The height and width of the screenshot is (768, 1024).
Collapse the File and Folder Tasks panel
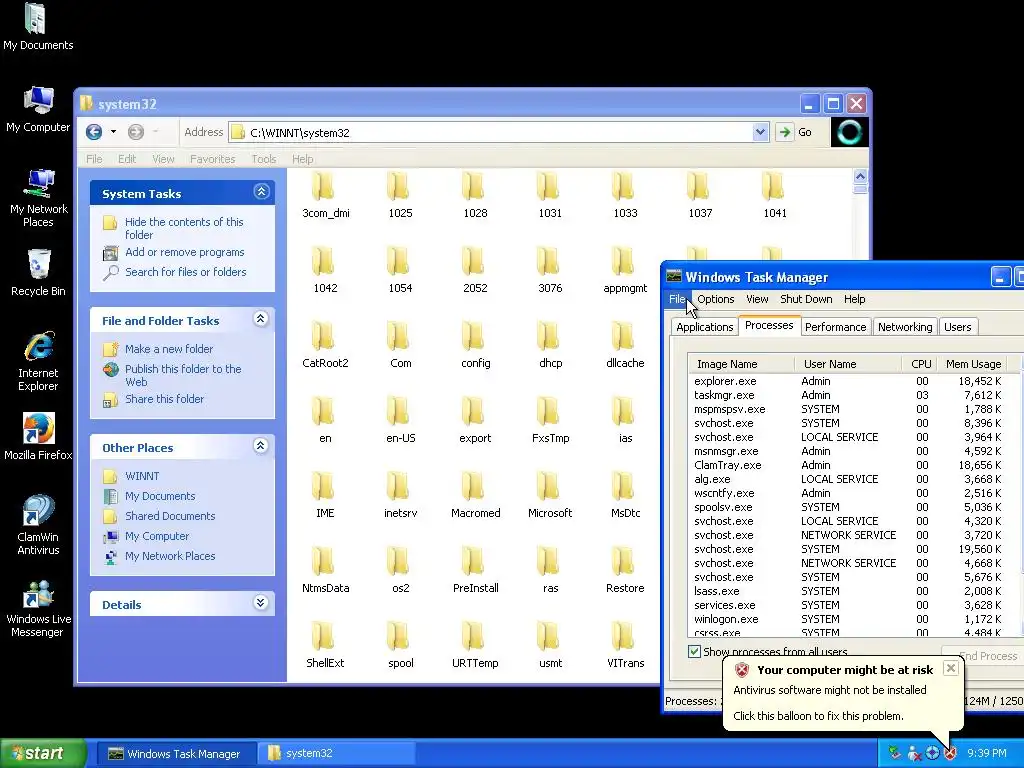(261, 319)
